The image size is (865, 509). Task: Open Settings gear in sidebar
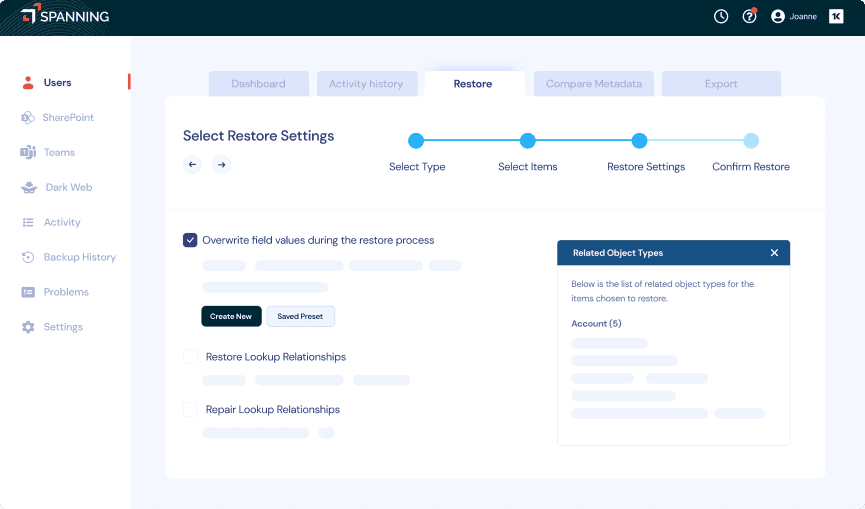(62, 327)
